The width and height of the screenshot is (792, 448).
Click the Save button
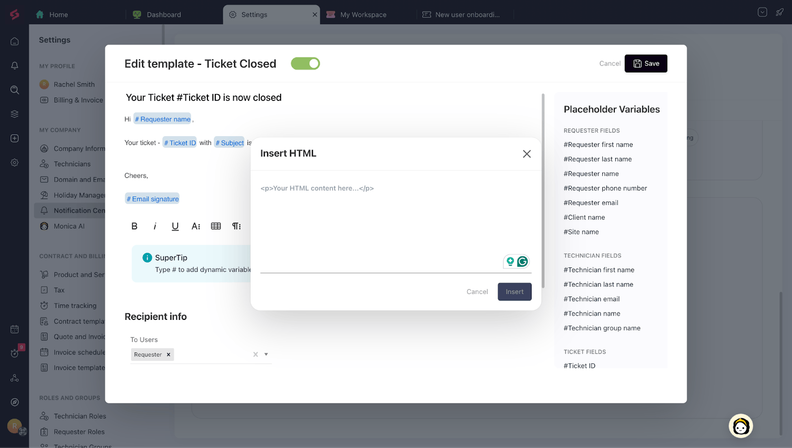646,64
